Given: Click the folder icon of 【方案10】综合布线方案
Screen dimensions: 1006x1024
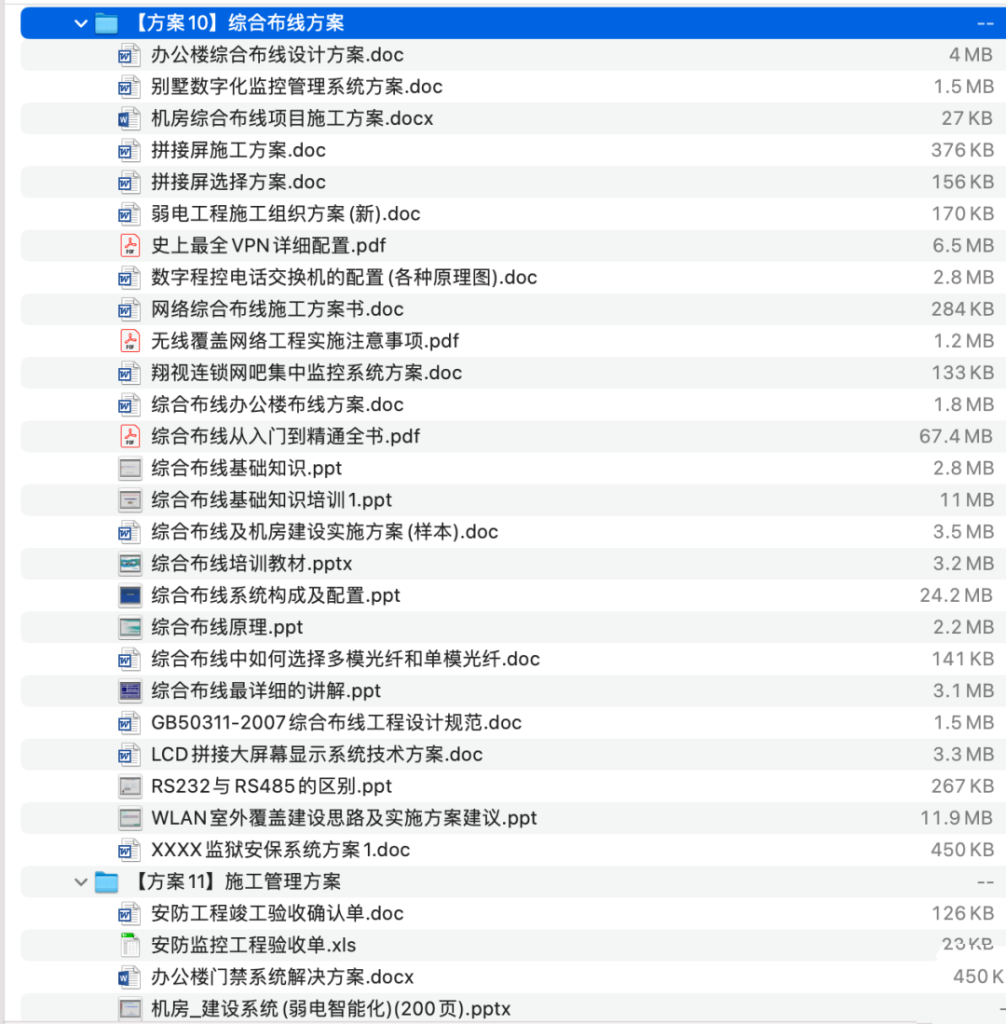Looking at the screenshot, I should pos(105,22).
